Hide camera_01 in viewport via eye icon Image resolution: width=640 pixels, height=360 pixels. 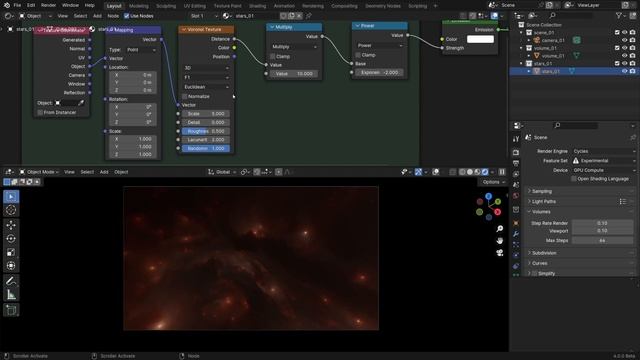[x=624, y=40]
